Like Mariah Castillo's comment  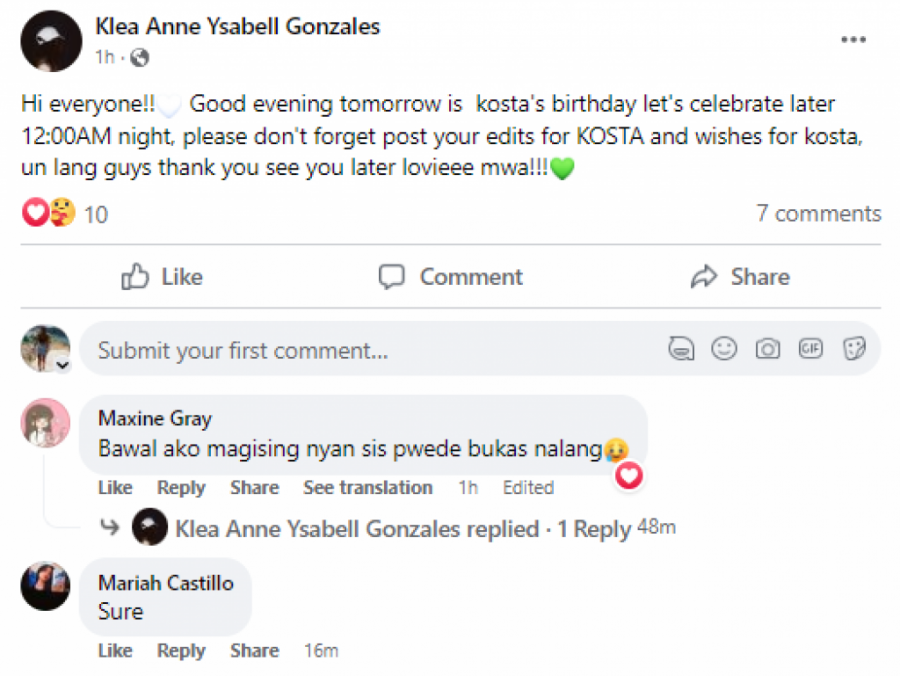pyautogui.click(x=115, y=651)
